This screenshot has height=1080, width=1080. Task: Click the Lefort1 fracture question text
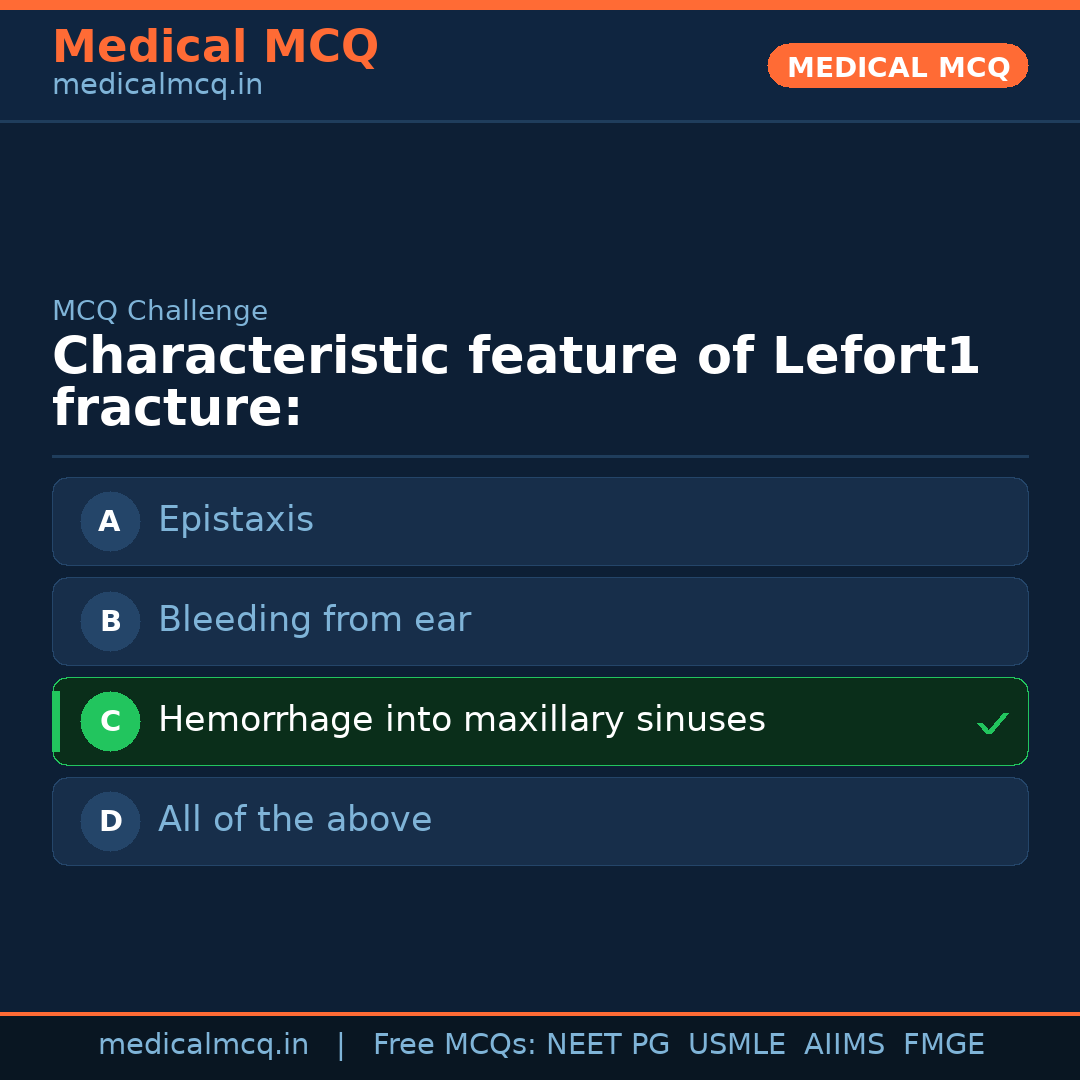tap(515, 382)
